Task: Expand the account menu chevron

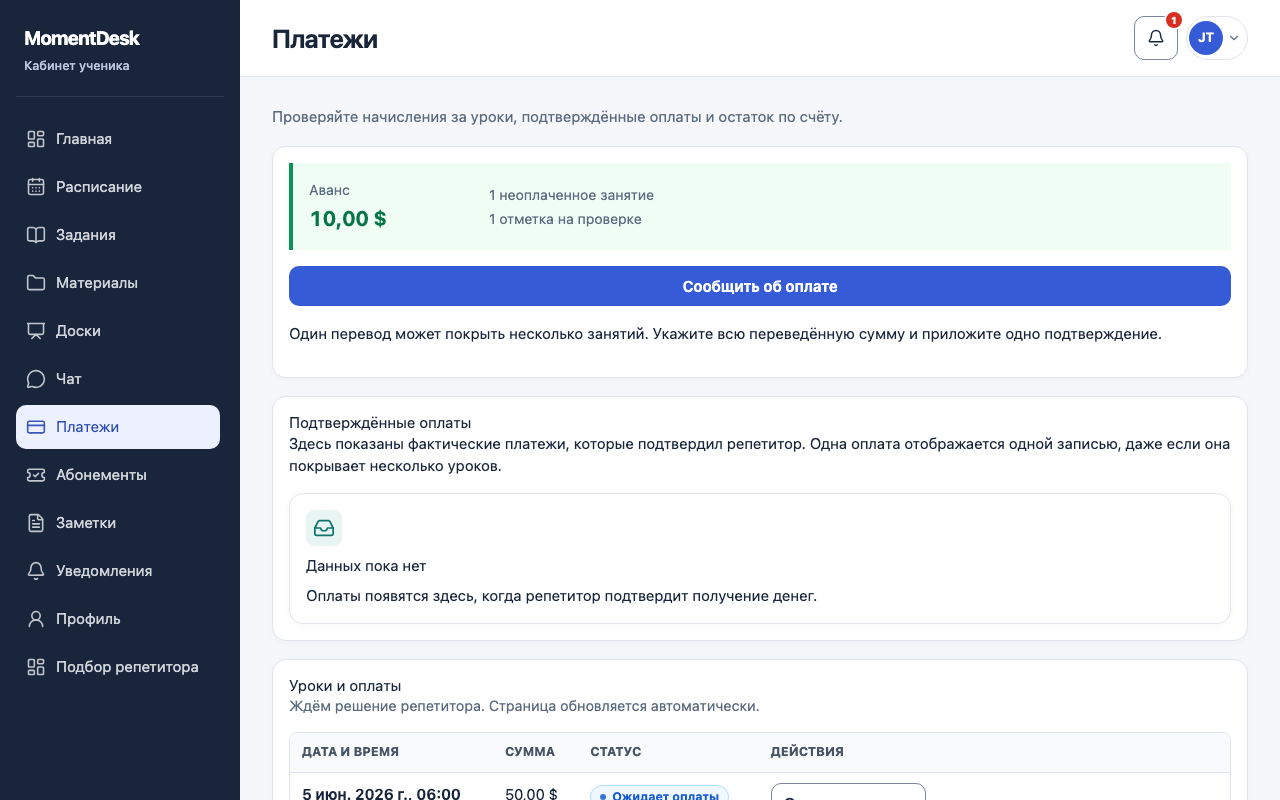Action: point(1234,38)
